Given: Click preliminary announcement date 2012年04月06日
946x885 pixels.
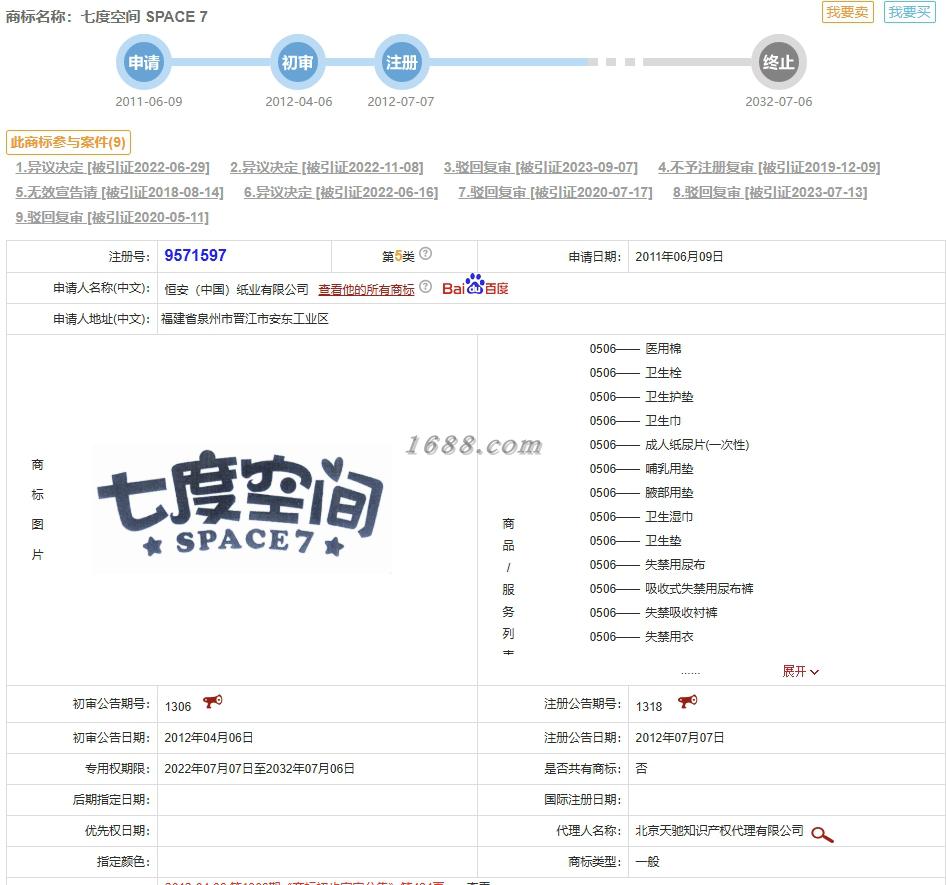Looking at the screenshot, I should click(209, 738).
